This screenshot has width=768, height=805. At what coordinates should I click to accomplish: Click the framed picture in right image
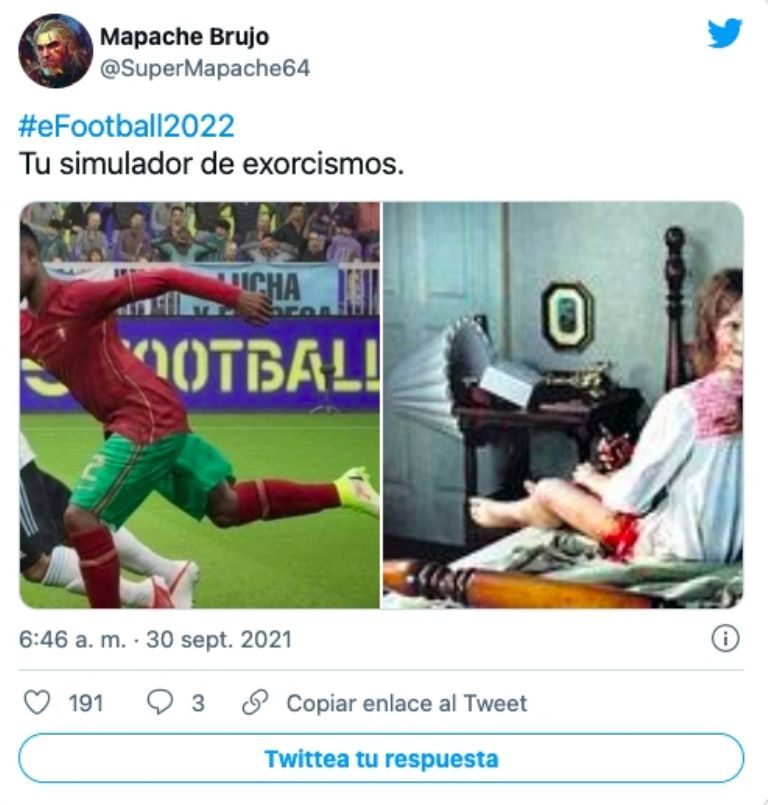(x=567, y=316)
